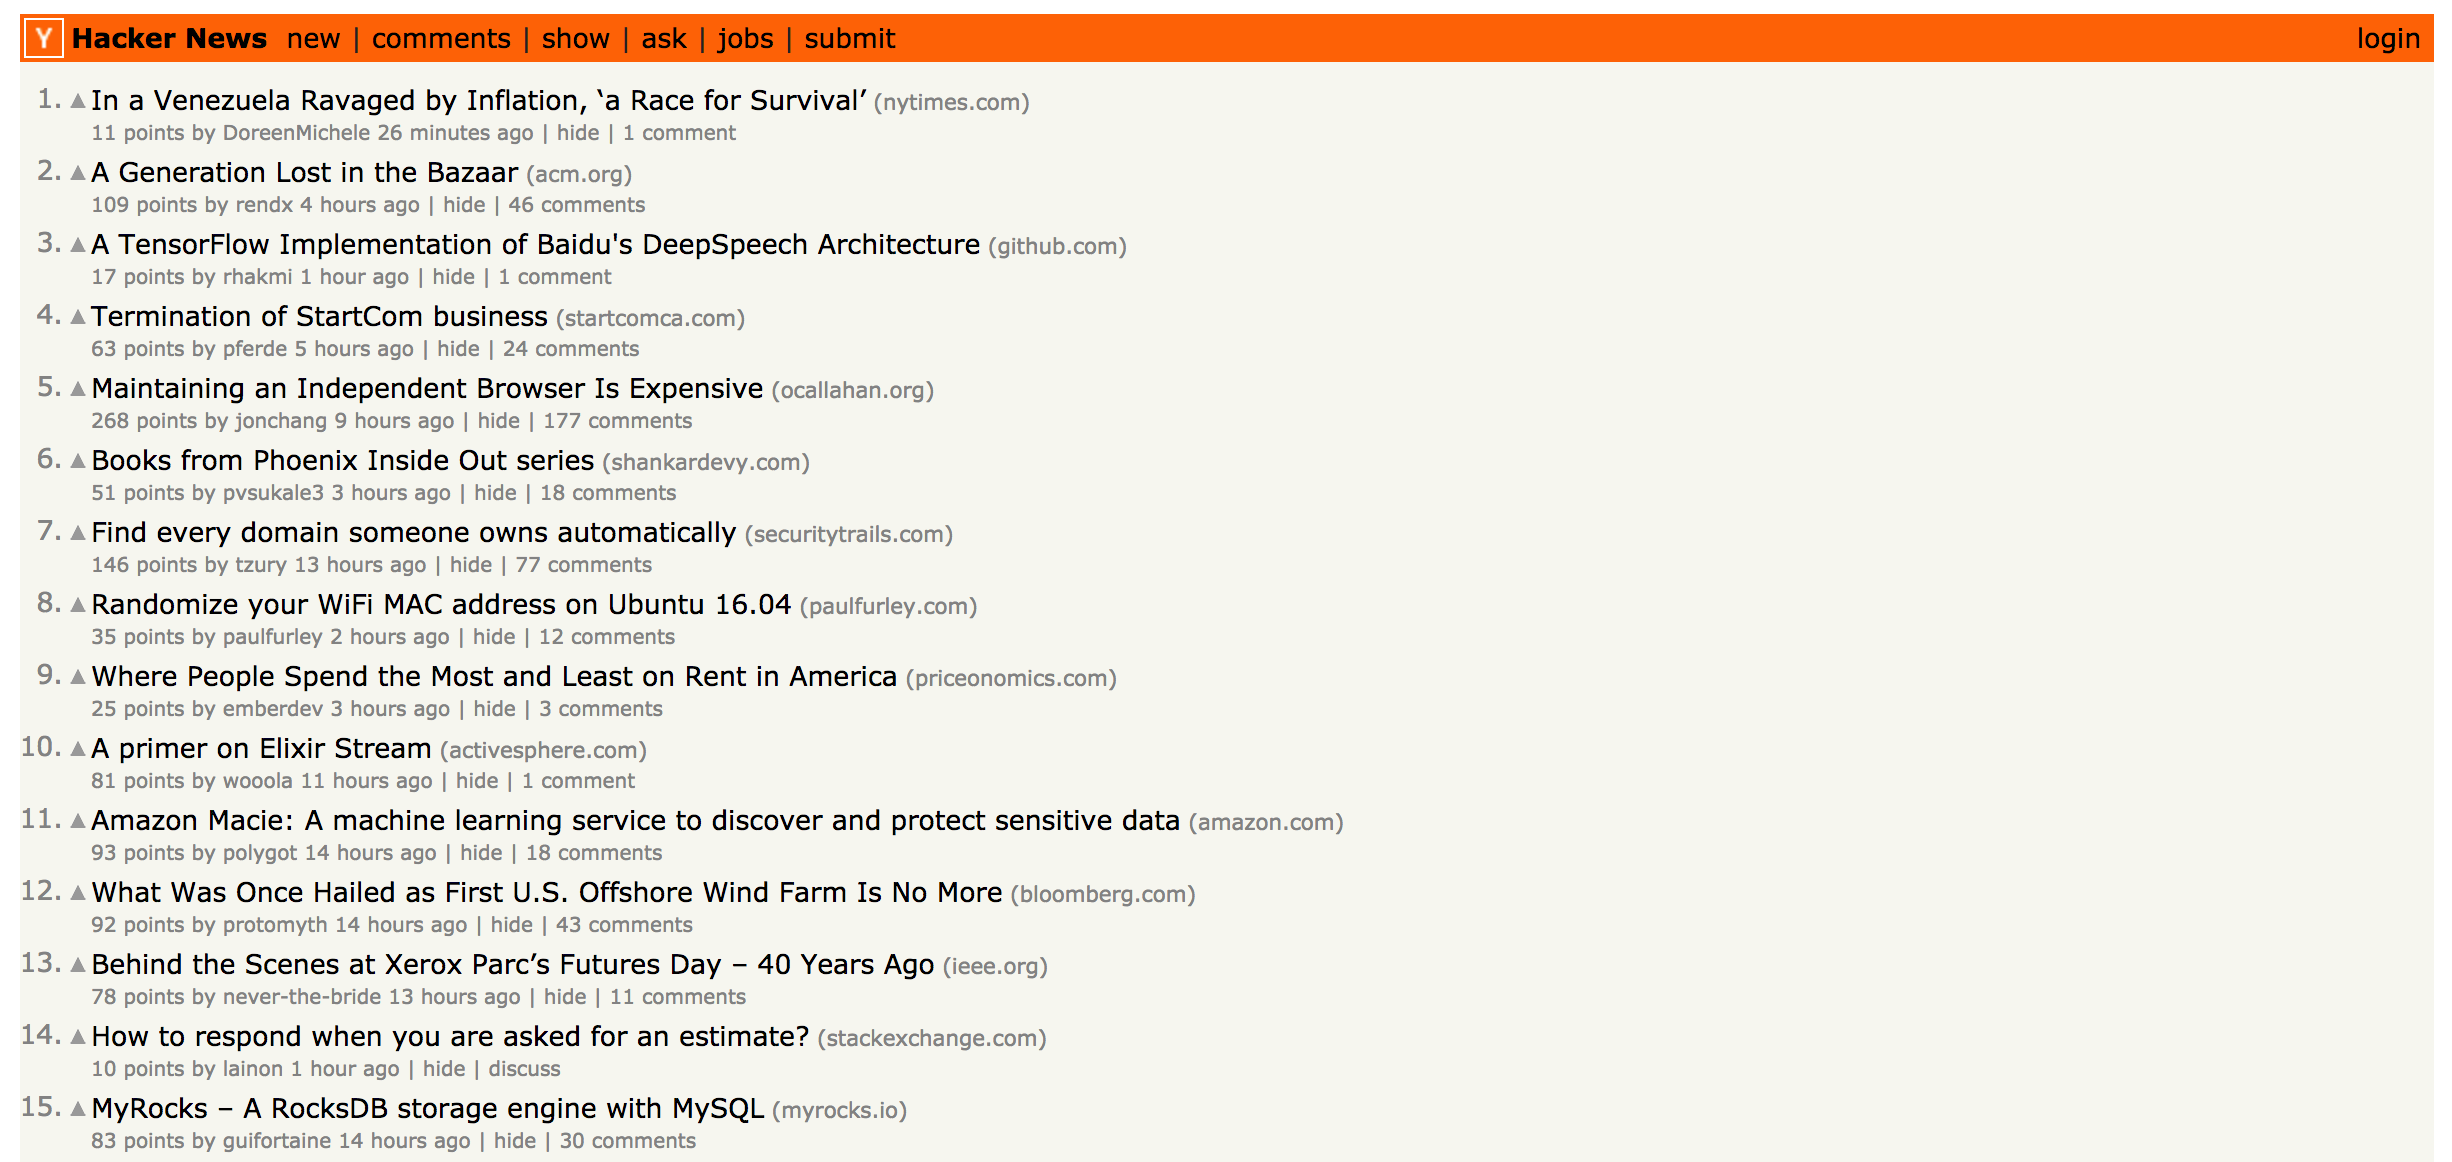The image size is (2452, 1162).
Task: Click the login link
Action: [2388, 39]
